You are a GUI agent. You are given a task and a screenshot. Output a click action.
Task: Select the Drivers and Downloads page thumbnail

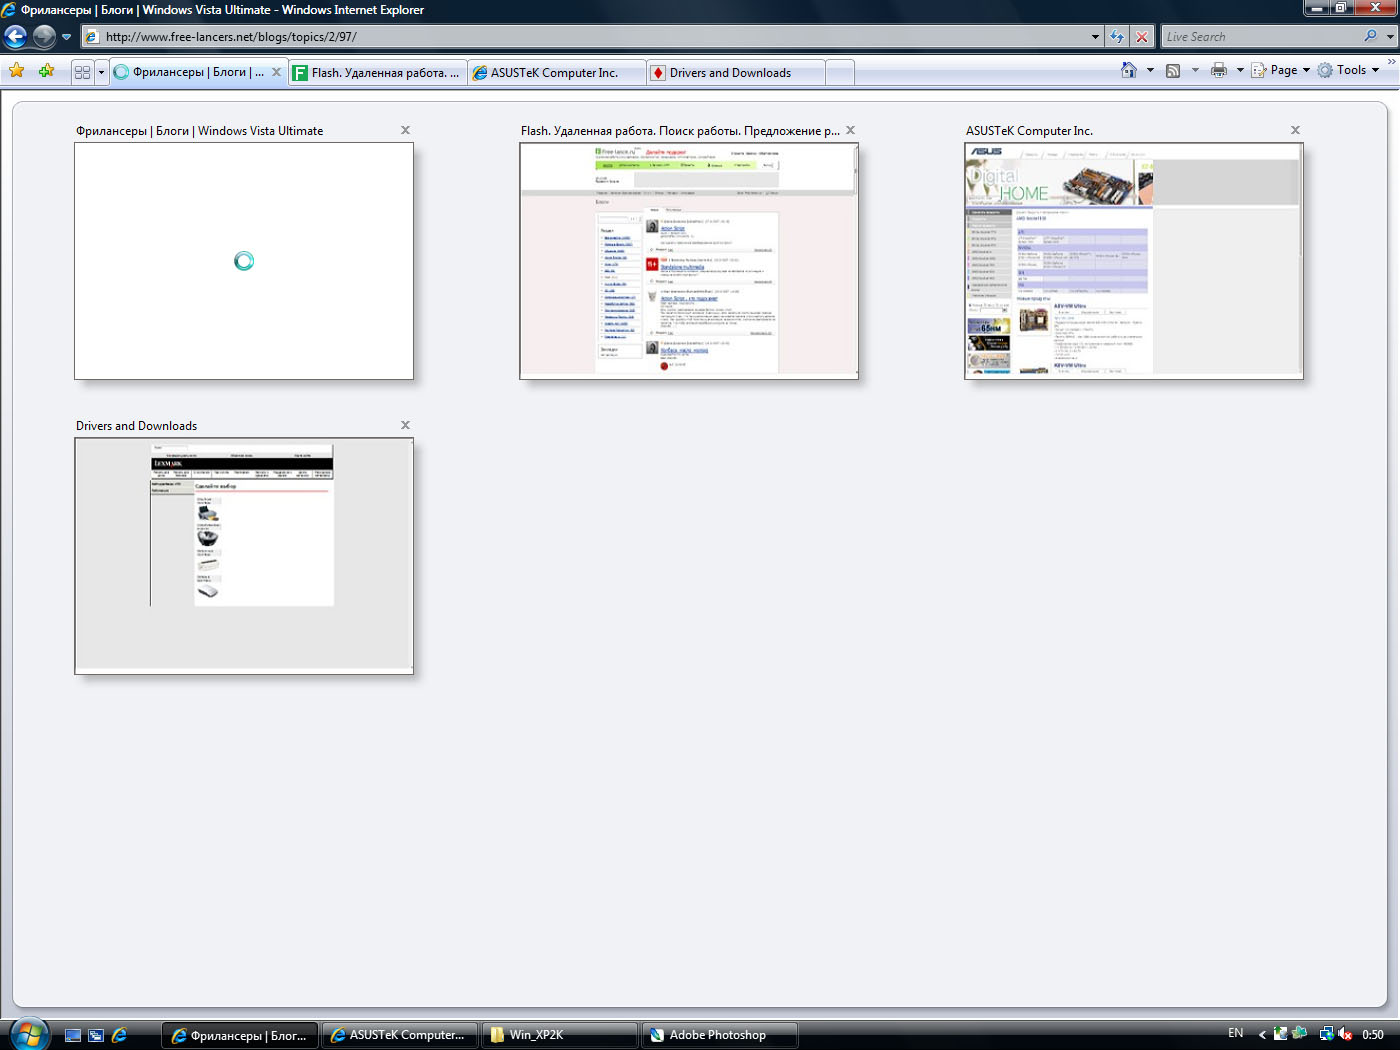pos(244,556)
